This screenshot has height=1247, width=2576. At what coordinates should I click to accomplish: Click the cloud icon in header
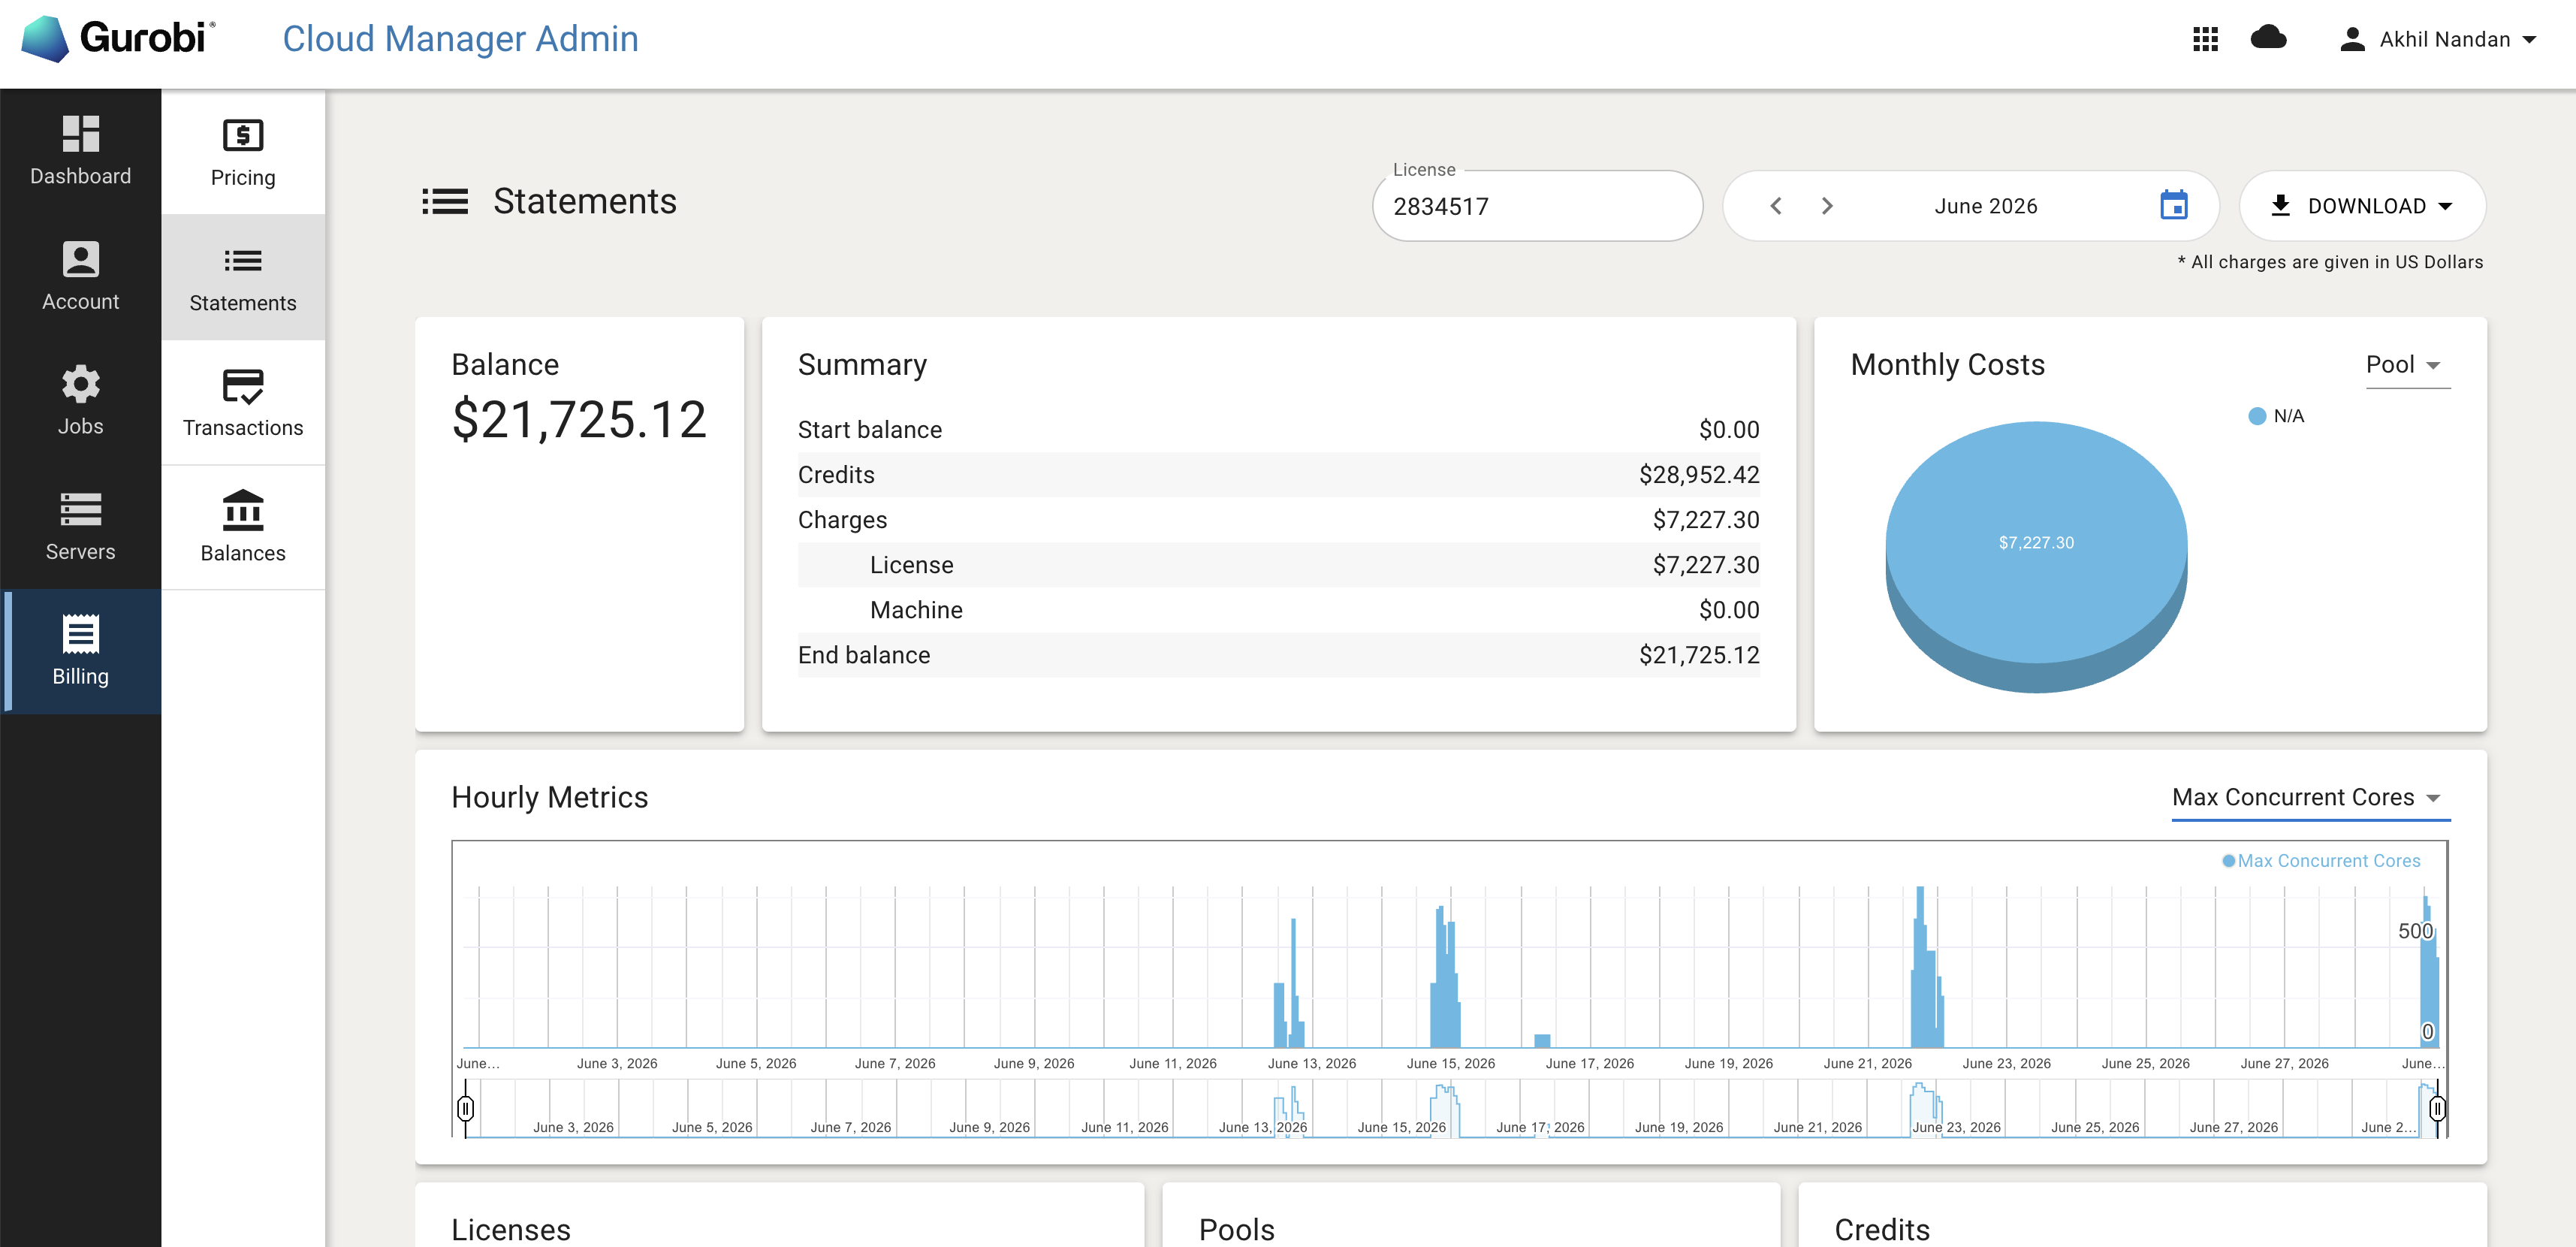(x=2268, y=38)
